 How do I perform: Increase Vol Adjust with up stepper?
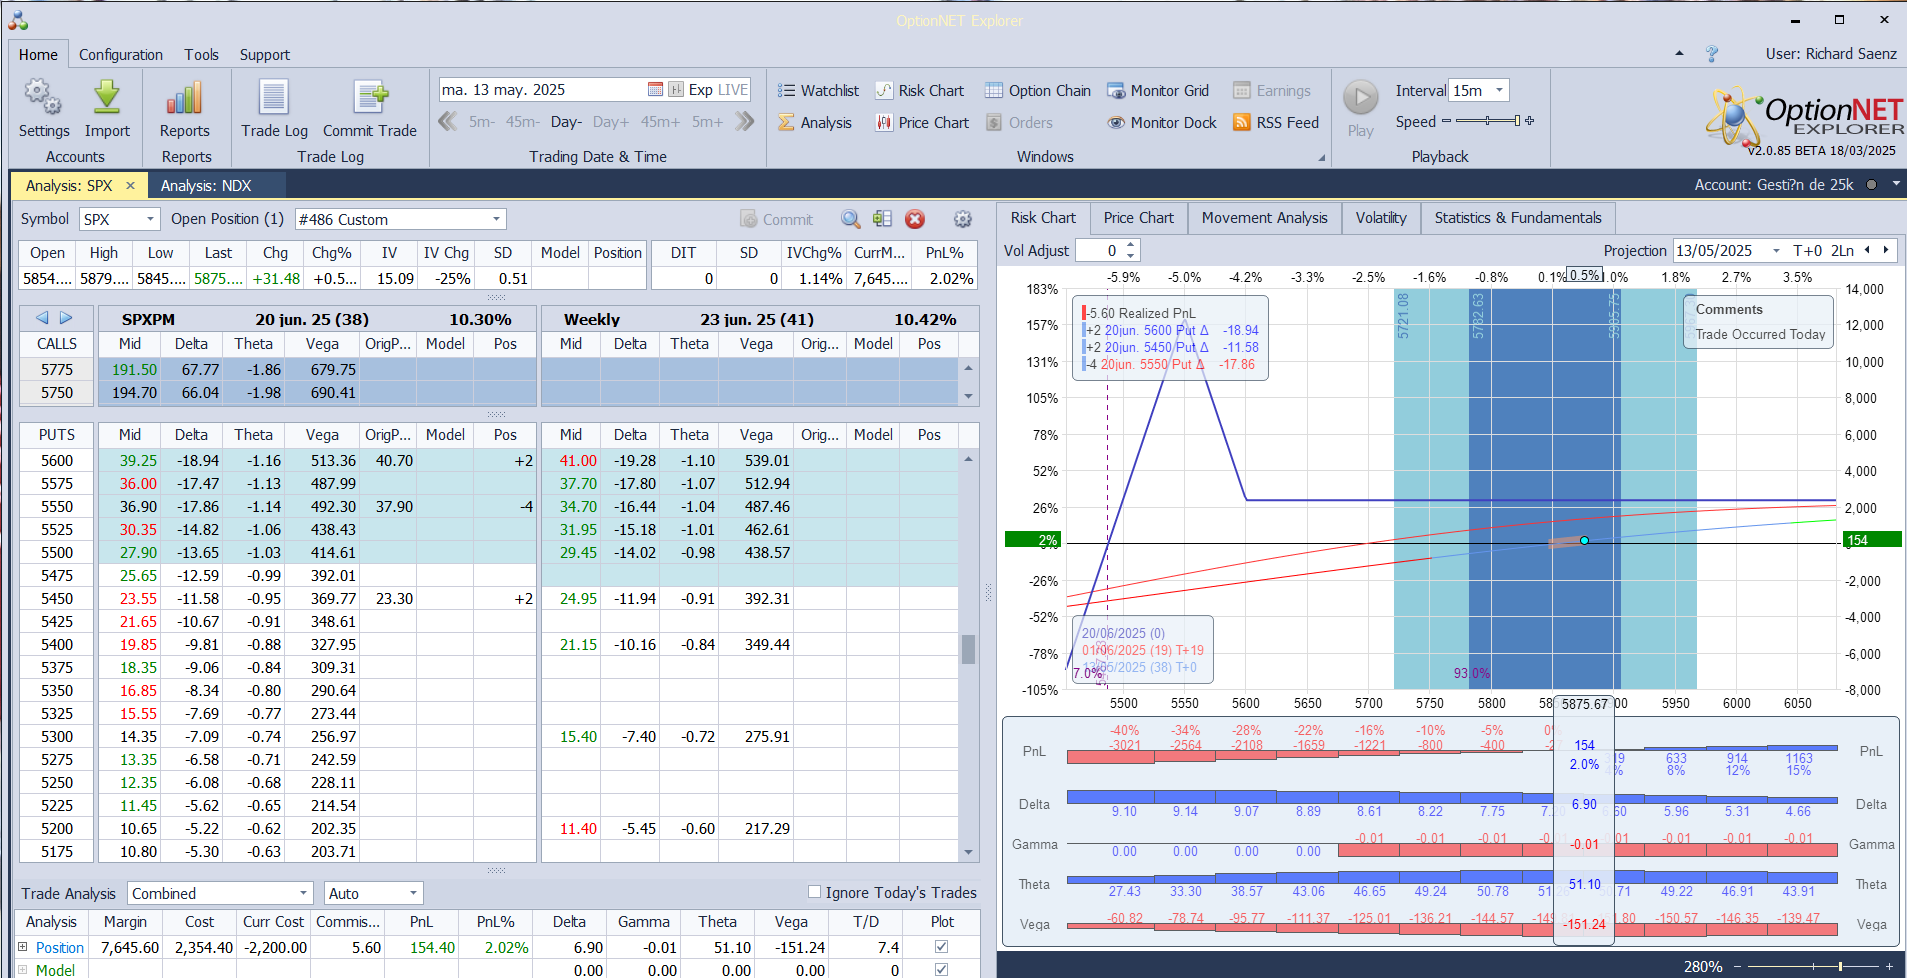point(1130,245)
